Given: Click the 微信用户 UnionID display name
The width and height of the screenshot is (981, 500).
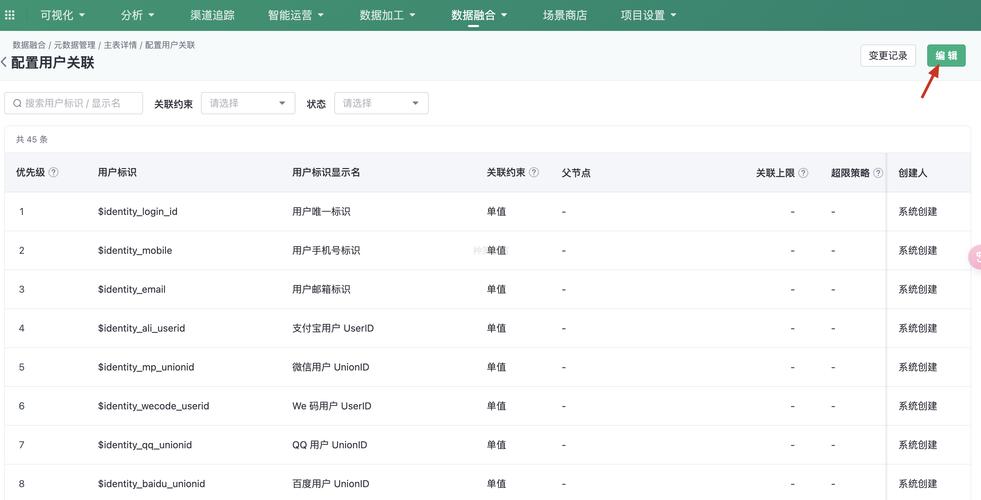Looking at the screenshot, I should coord(330,367).
